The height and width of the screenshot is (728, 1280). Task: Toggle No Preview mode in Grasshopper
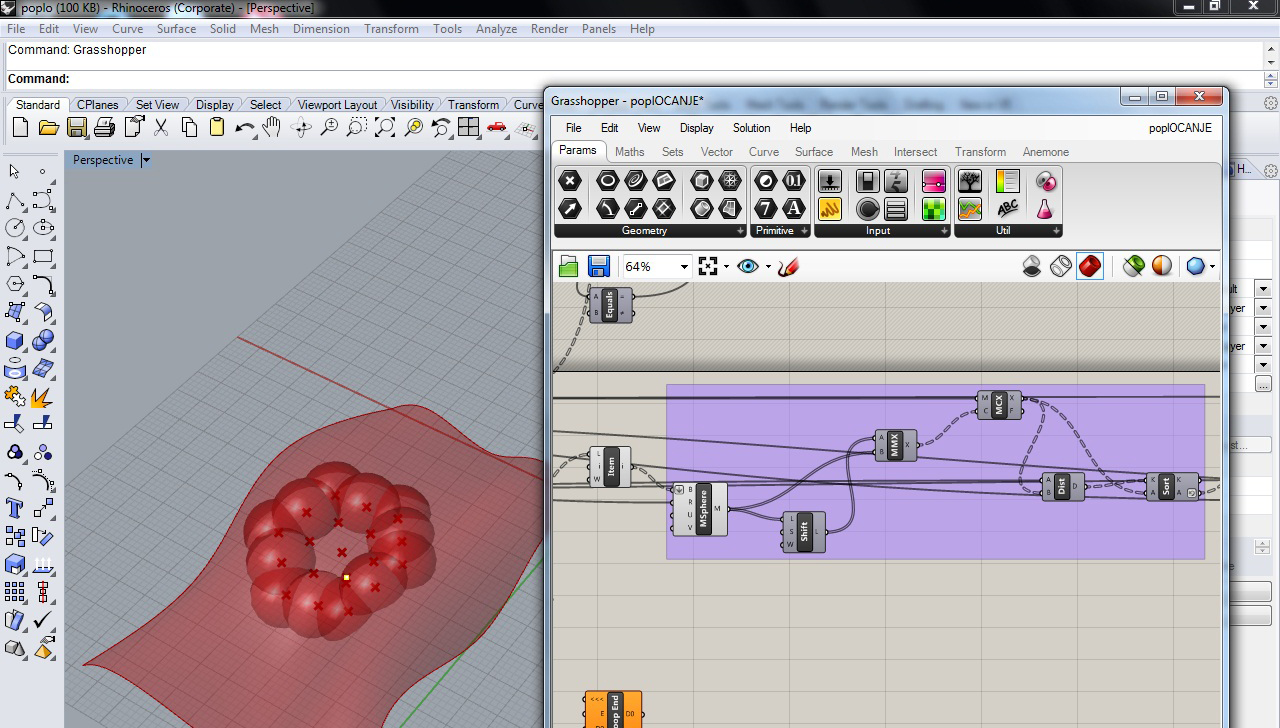(x=1032, y=266)
